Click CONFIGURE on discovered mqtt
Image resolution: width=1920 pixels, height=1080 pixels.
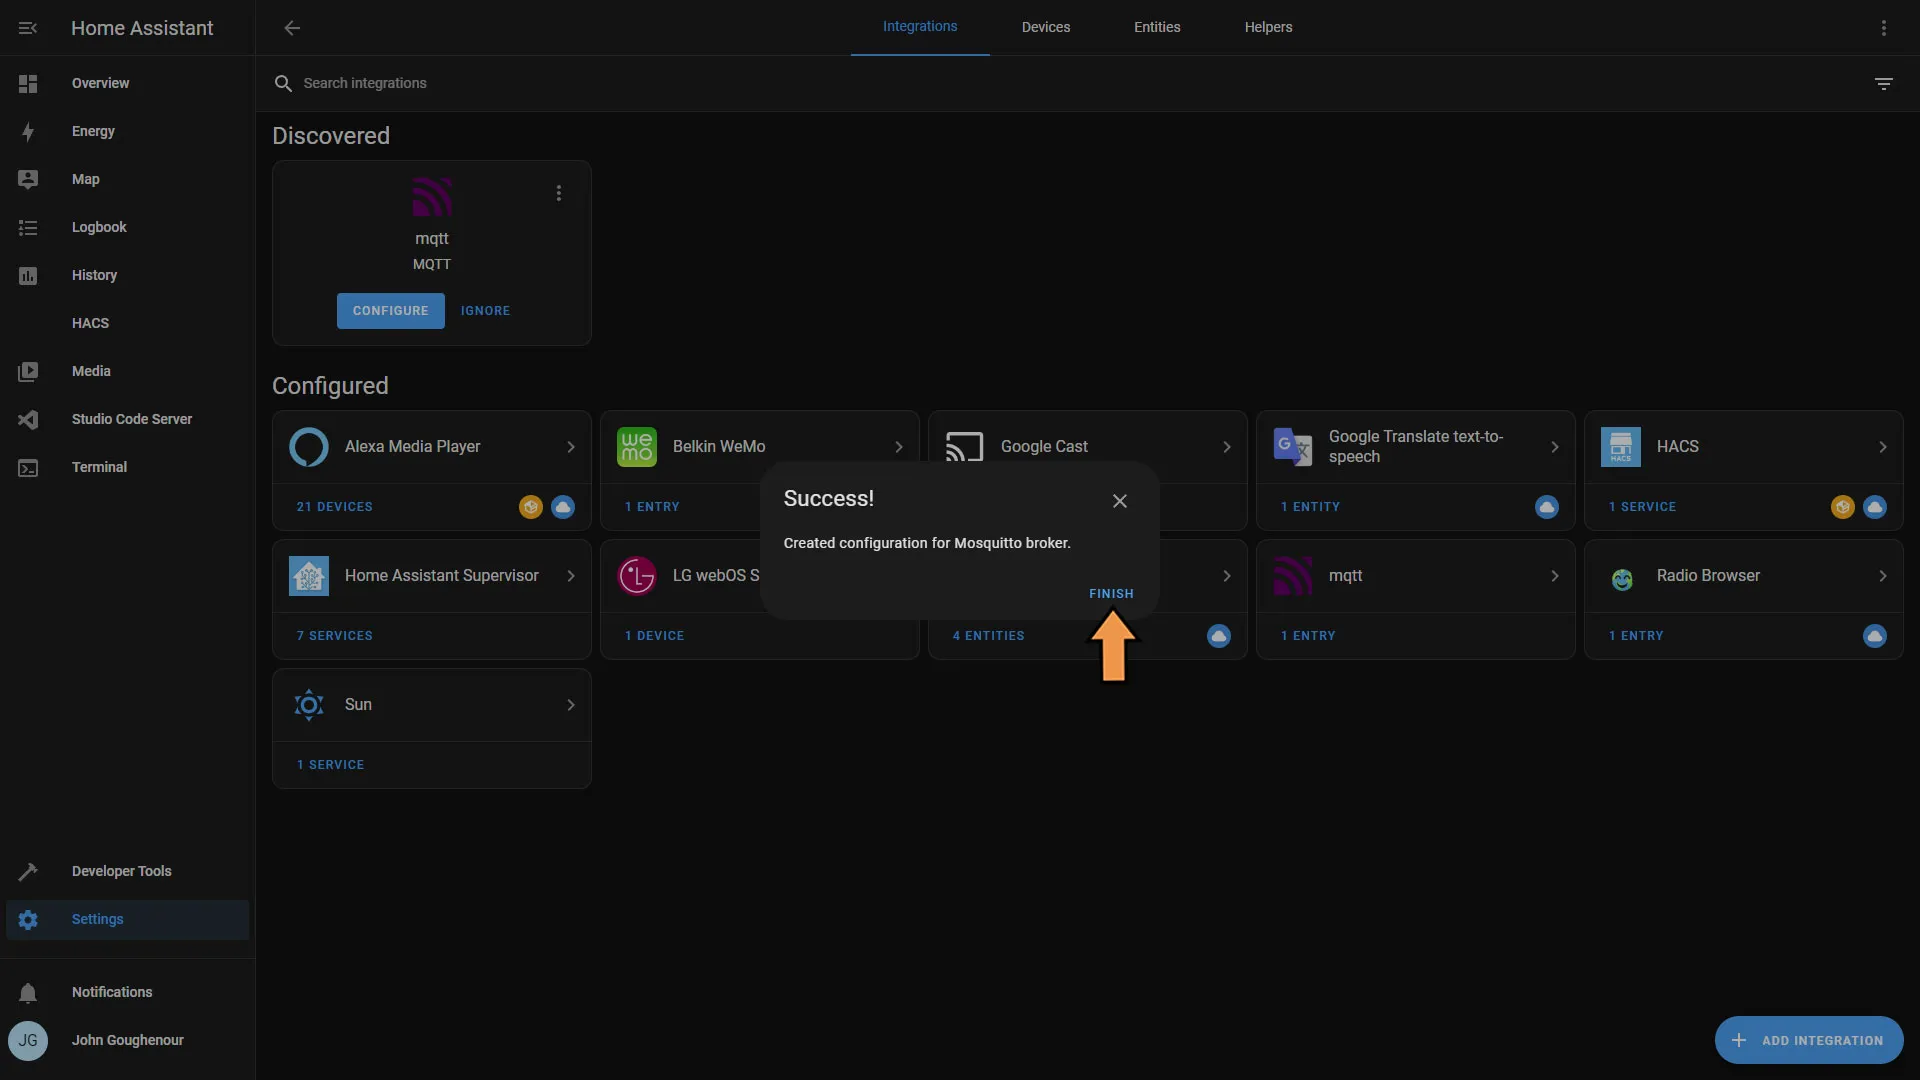[391, 311]
